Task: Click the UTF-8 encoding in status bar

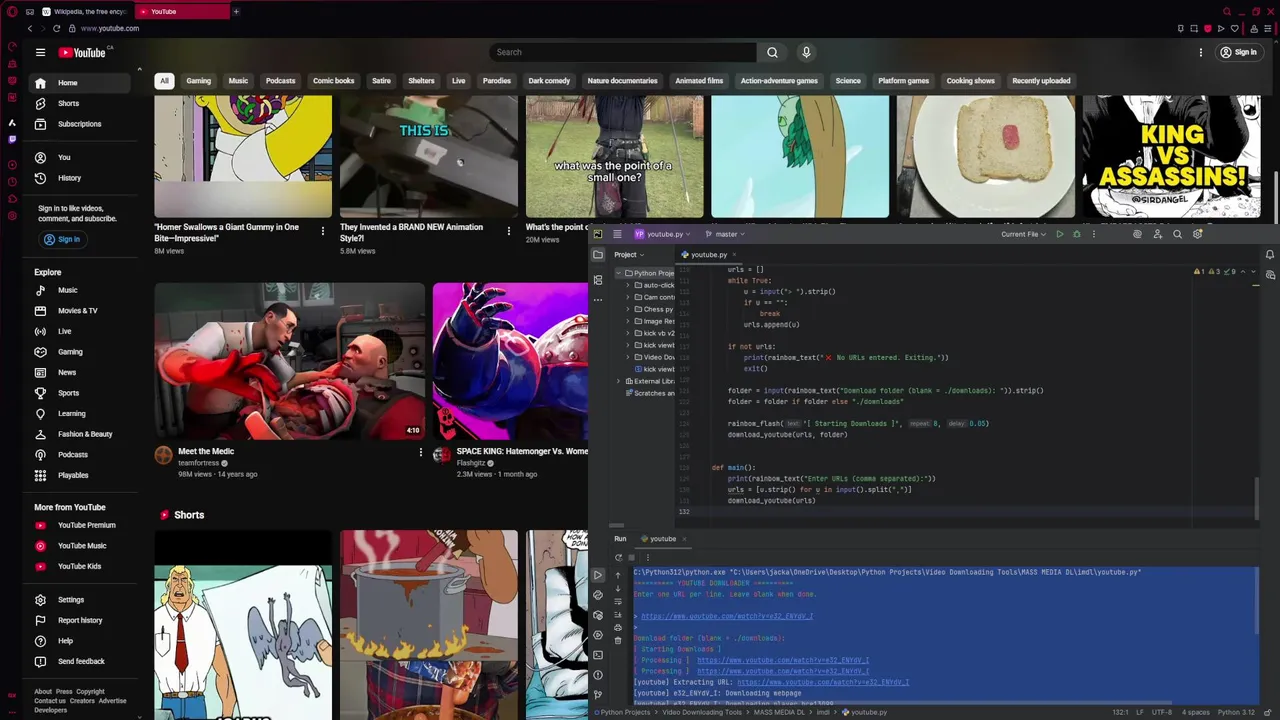Action: click(1161, 712)
